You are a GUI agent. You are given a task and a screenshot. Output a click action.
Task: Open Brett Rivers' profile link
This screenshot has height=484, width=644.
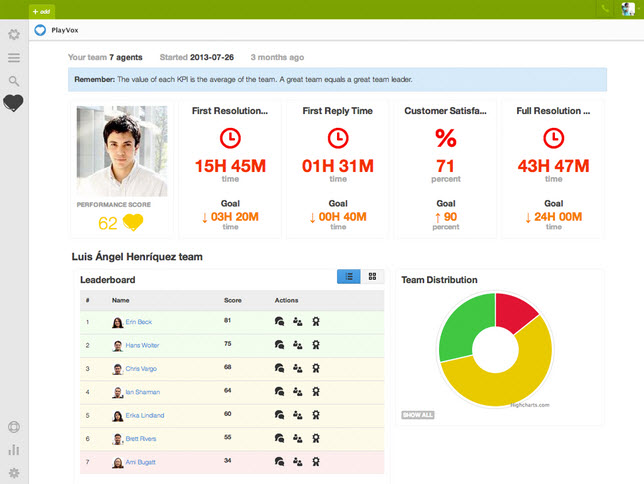(140, 438)
